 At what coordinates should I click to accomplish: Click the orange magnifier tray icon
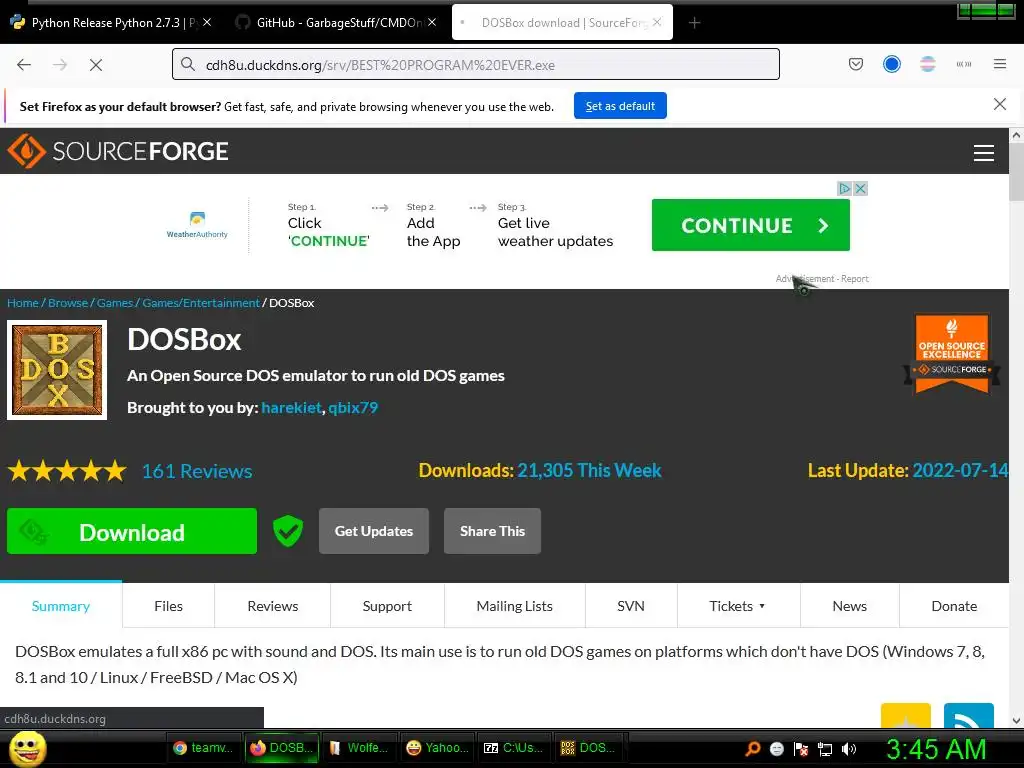click(753, 749)
